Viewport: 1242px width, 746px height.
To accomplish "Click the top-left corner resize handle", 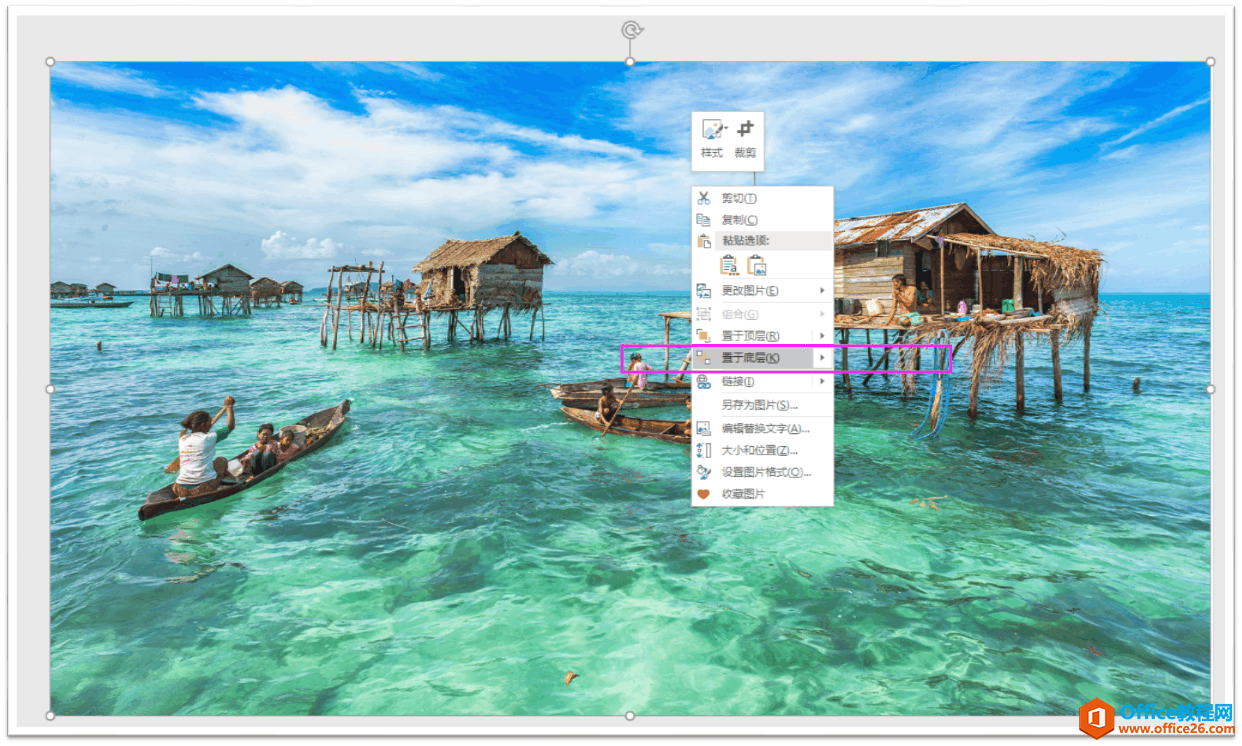I will click(x=50, y=62).
